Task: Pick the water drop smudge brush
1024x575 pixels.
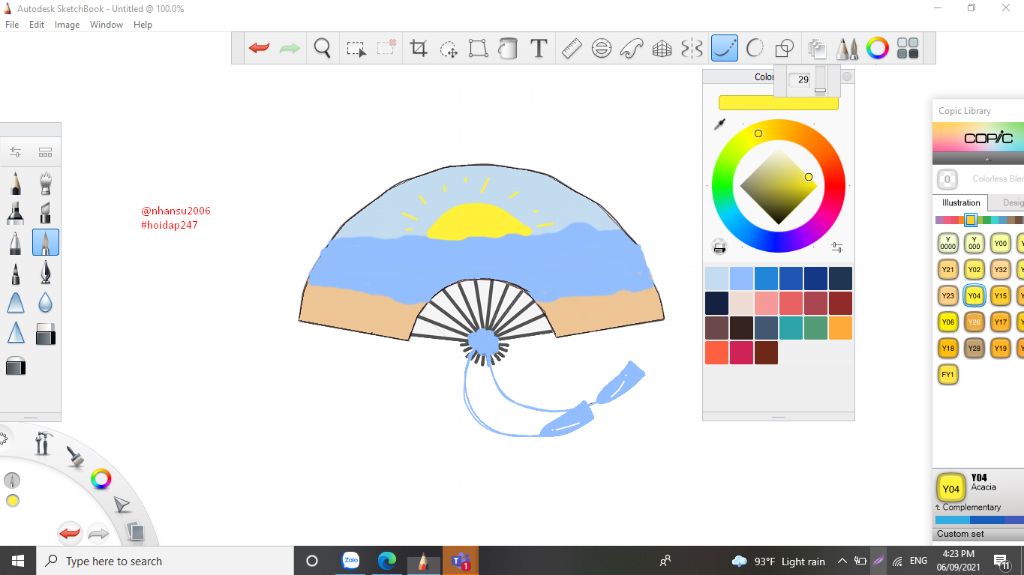Action: (45, 303)
